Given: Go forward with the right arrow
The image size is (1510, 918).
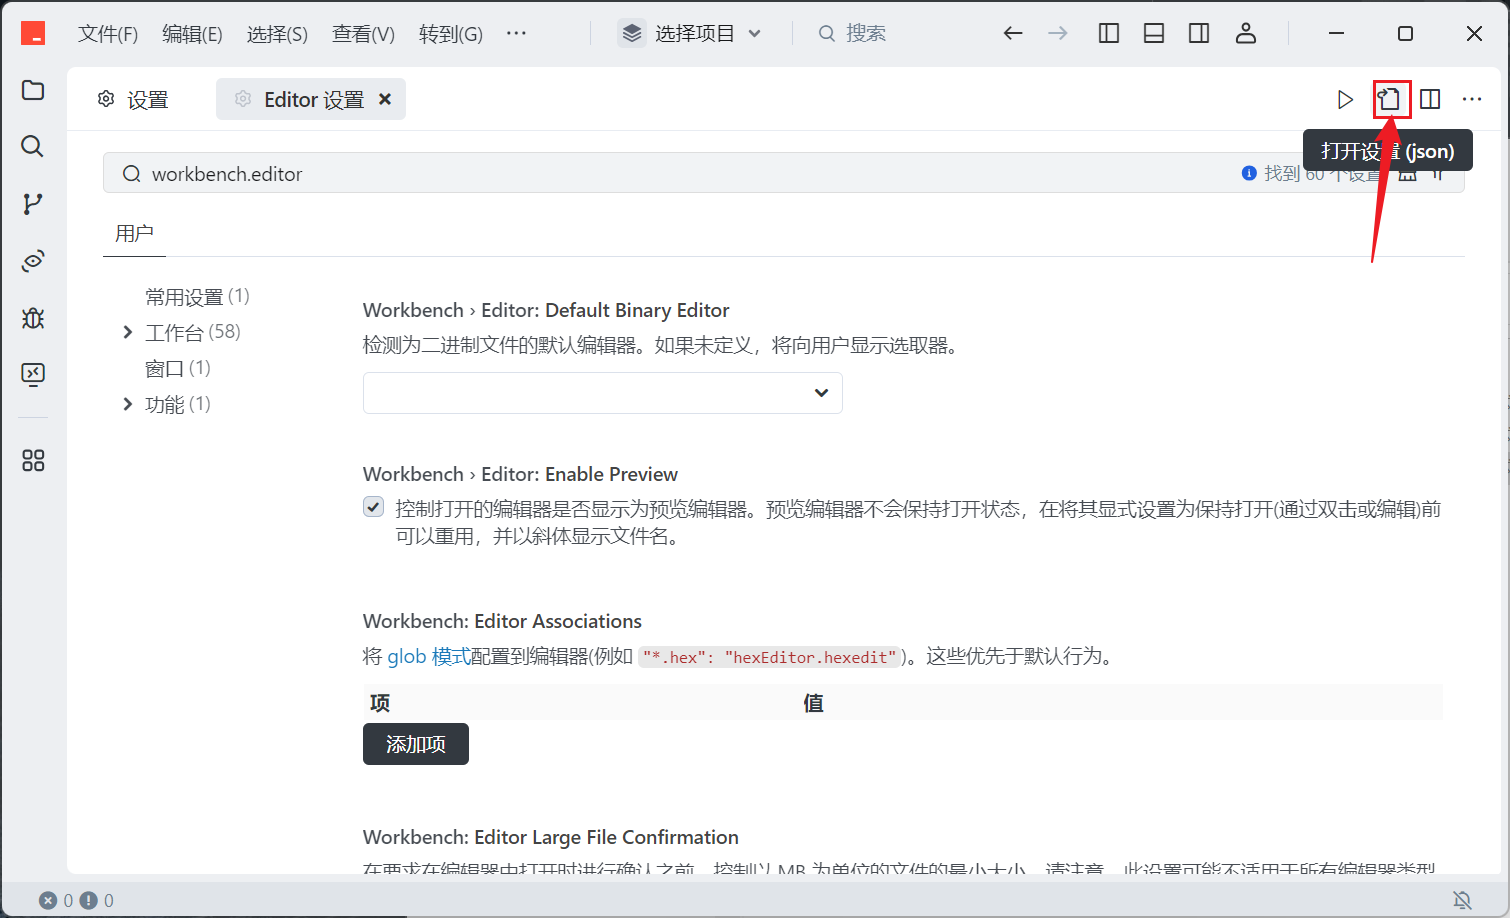Looking at the screenshot, I should [1058, 33].
